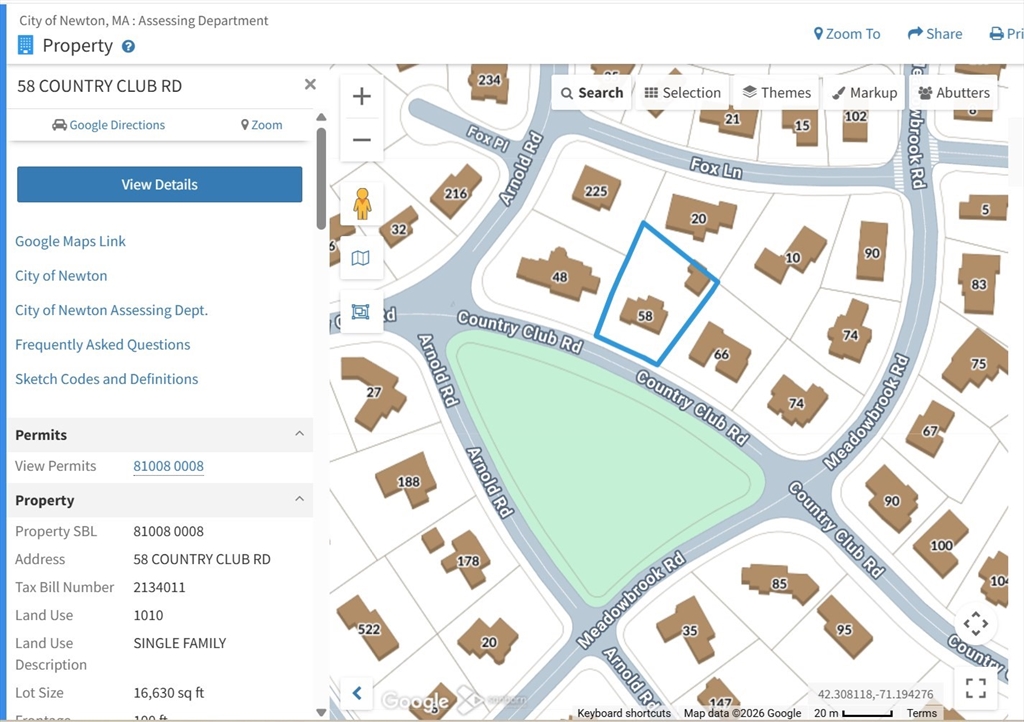Screen dimensions: 1024x722
Task: Select the Pegman street view icon
Action: pyautogui.click(x=360, y=203)
